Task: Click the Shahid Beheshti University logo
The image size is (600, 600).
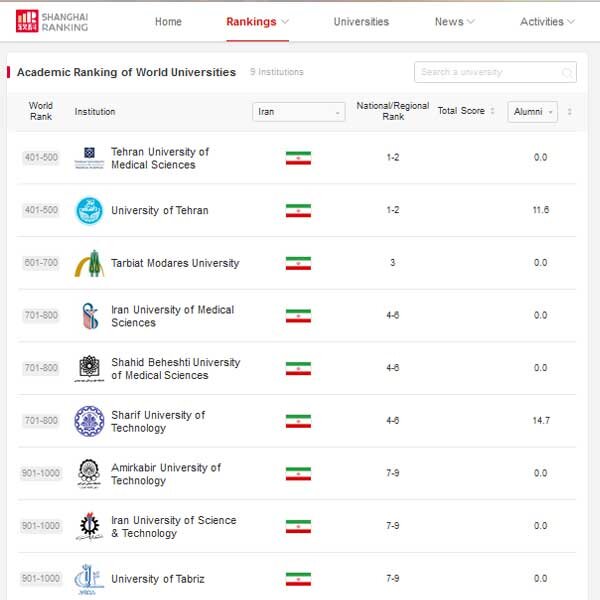Action: (89, 368)
